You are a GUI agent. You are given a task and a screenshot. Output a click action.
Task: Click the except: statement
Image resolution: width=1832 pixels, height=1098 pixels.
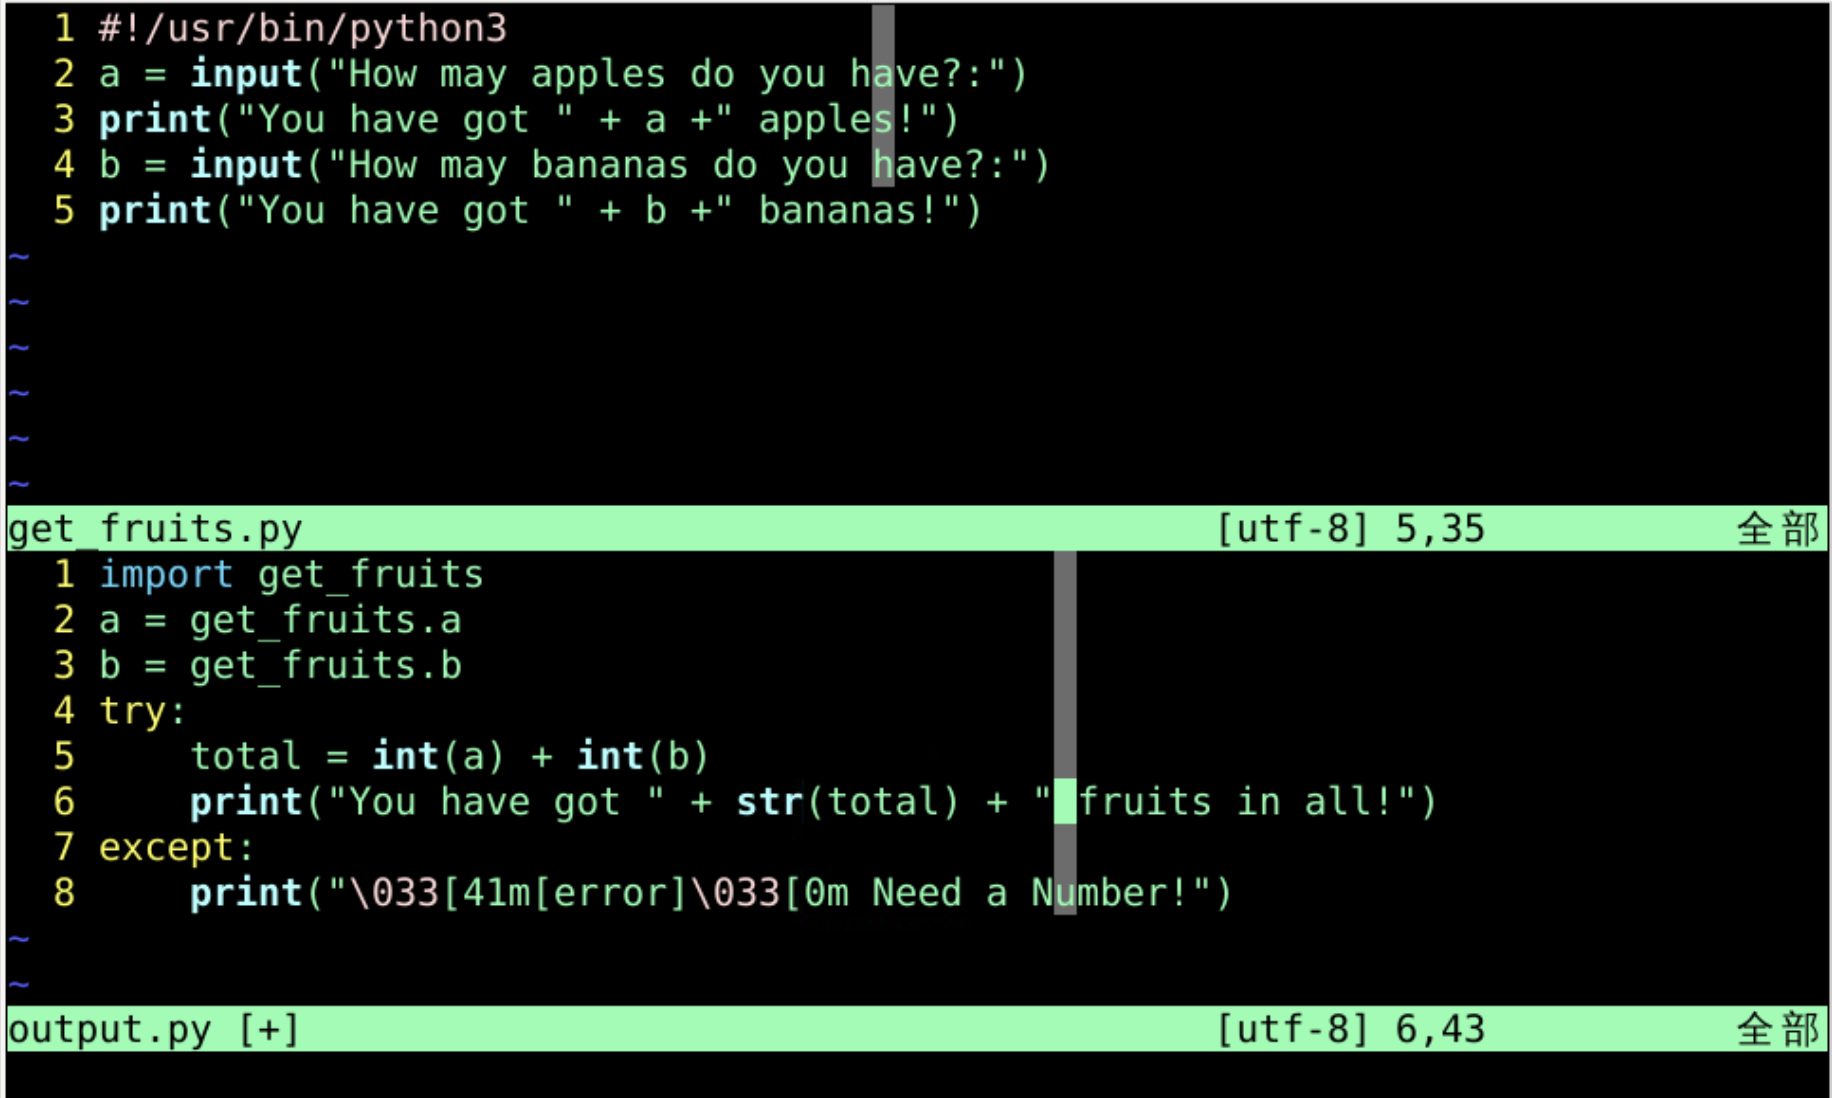click(x=176, y=848)
